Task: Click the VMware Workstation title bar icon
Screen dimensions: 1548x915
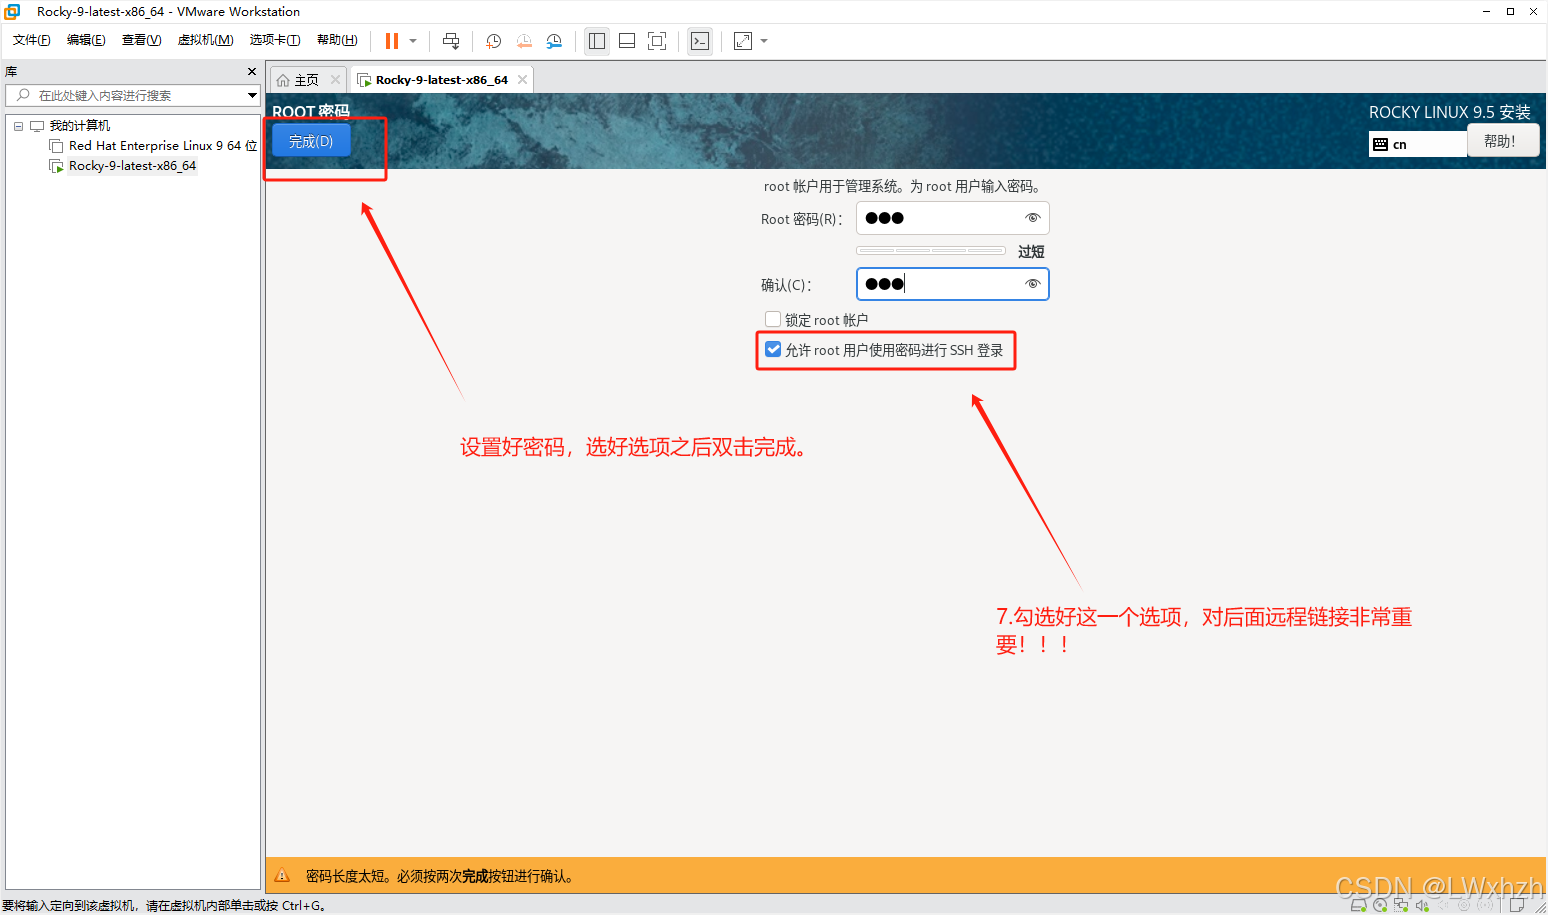Action: (12, 11)
